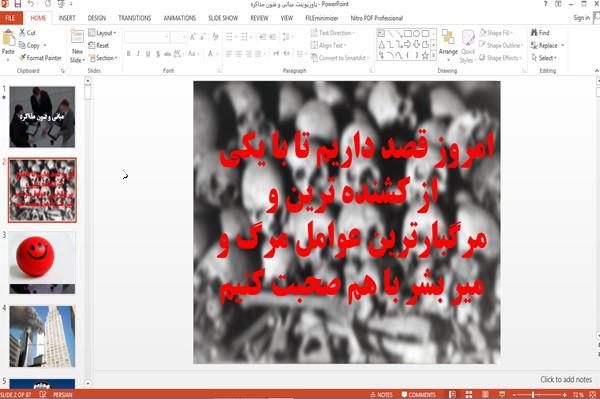Viewport: 600px width, 399px height.
Task: Reset the slide layout
Action: pyautogui.click(x=99, y=46)
